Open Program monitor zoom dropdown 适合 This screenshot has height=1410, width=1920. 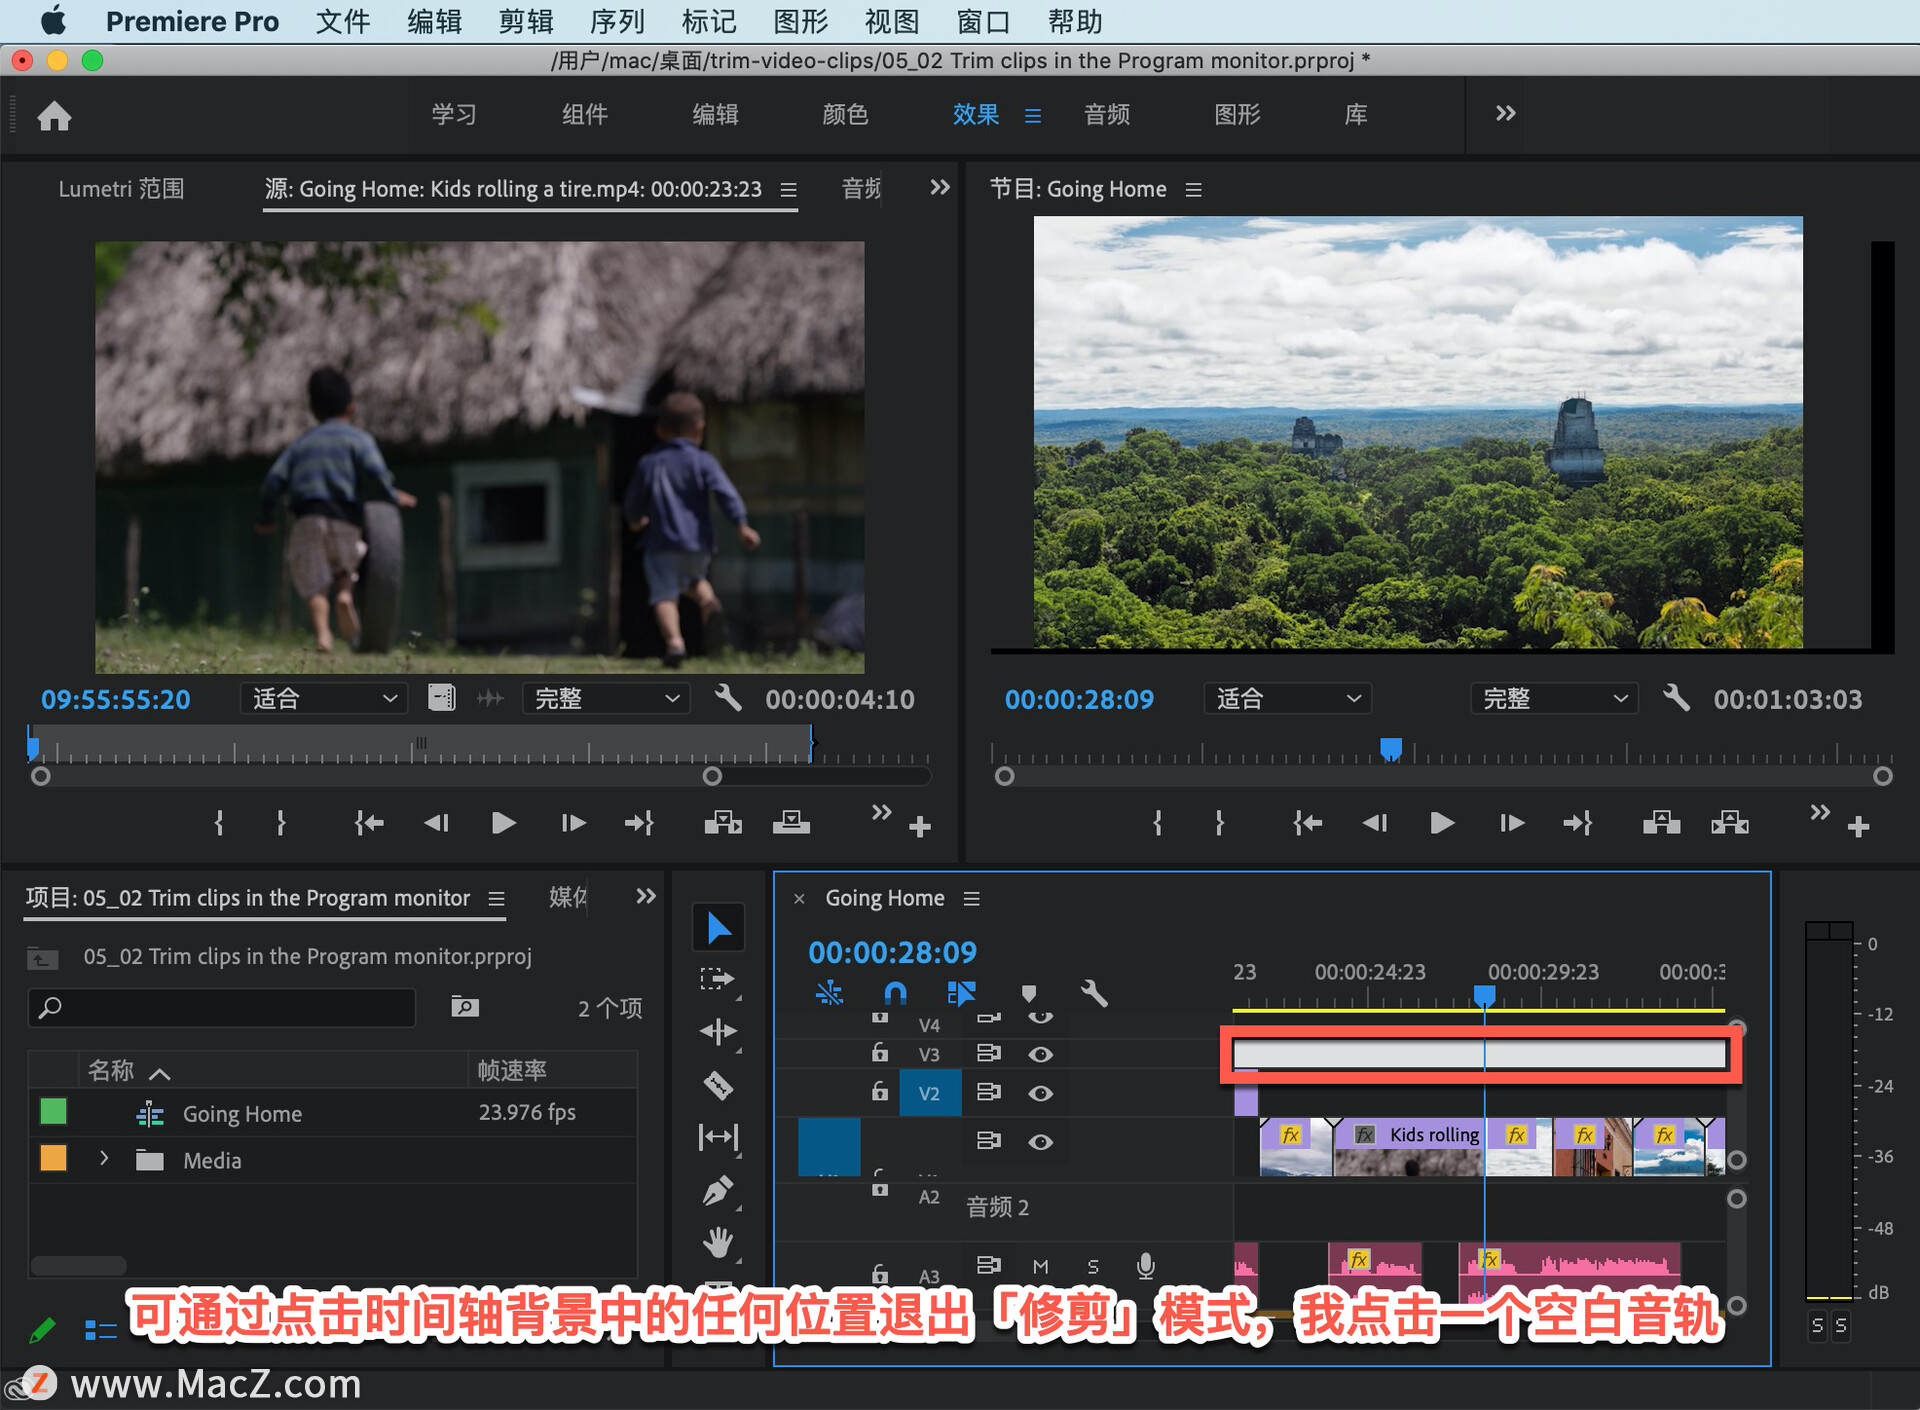click(x=1287, y=699)
